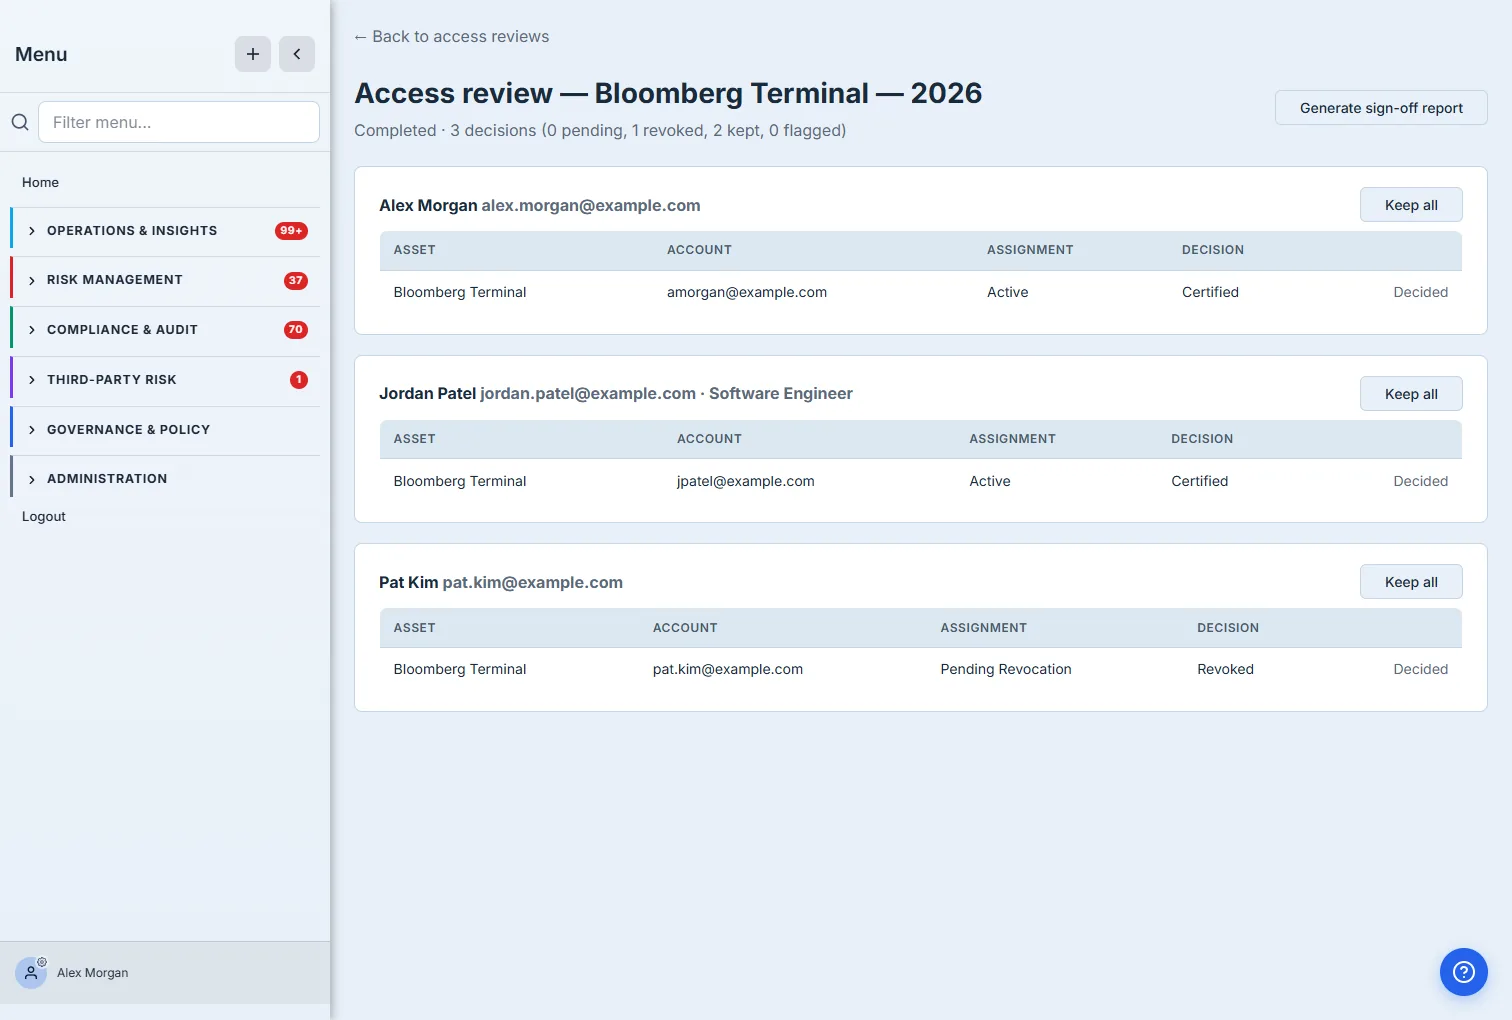The height and width of the screenshot is (1020, 1512).
Task: Expand the Administration chevron
Action: tap(32, 479)
